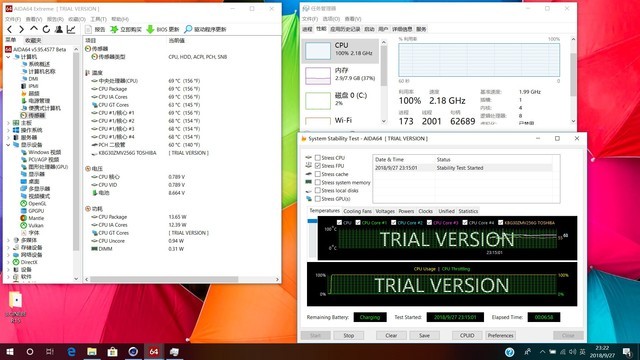Select 系统概述 in the AIDA64 tree

pyautogui.click(x=36, y=64)
